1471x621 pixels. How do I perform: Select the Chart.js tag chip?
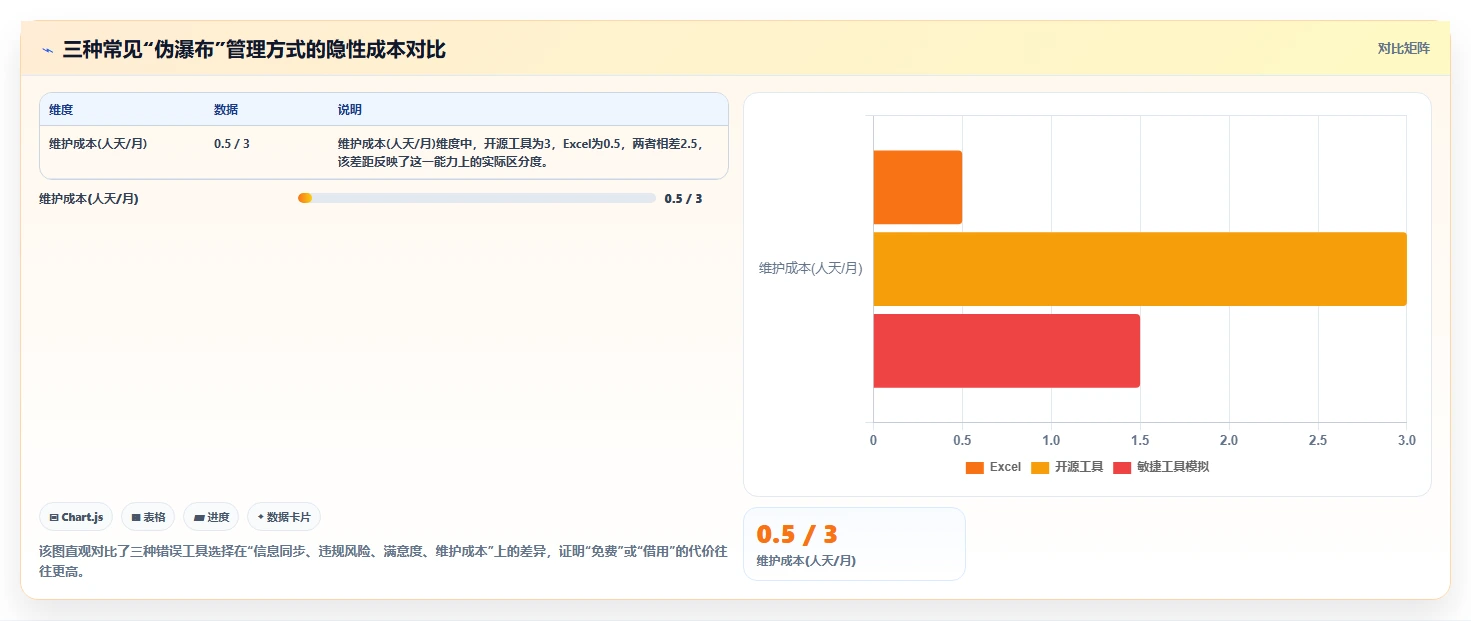point(76,517)
